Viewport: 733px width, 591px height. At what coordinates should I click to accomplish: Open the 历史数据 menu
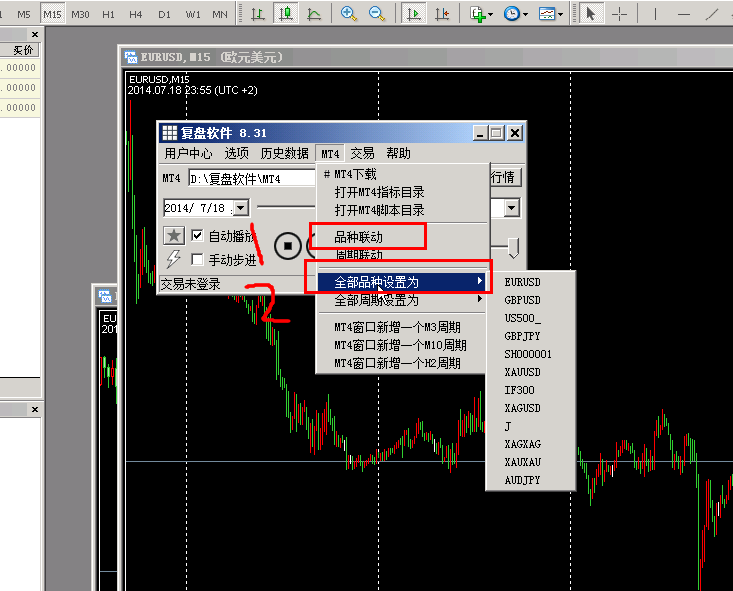click(284, 153)
